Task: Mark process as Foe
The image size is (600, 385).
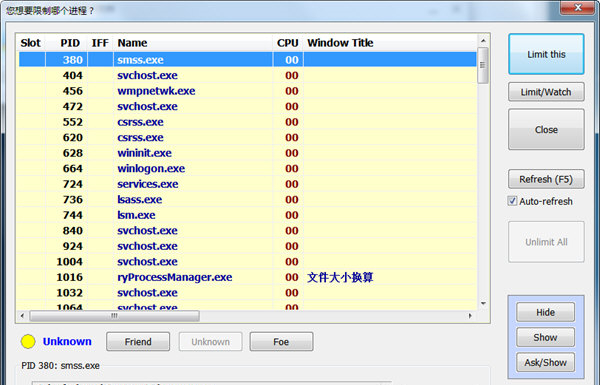Action: coord(281,342)
